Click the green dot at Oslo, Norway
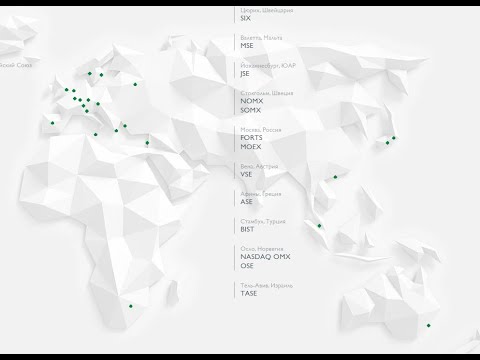 90,73
